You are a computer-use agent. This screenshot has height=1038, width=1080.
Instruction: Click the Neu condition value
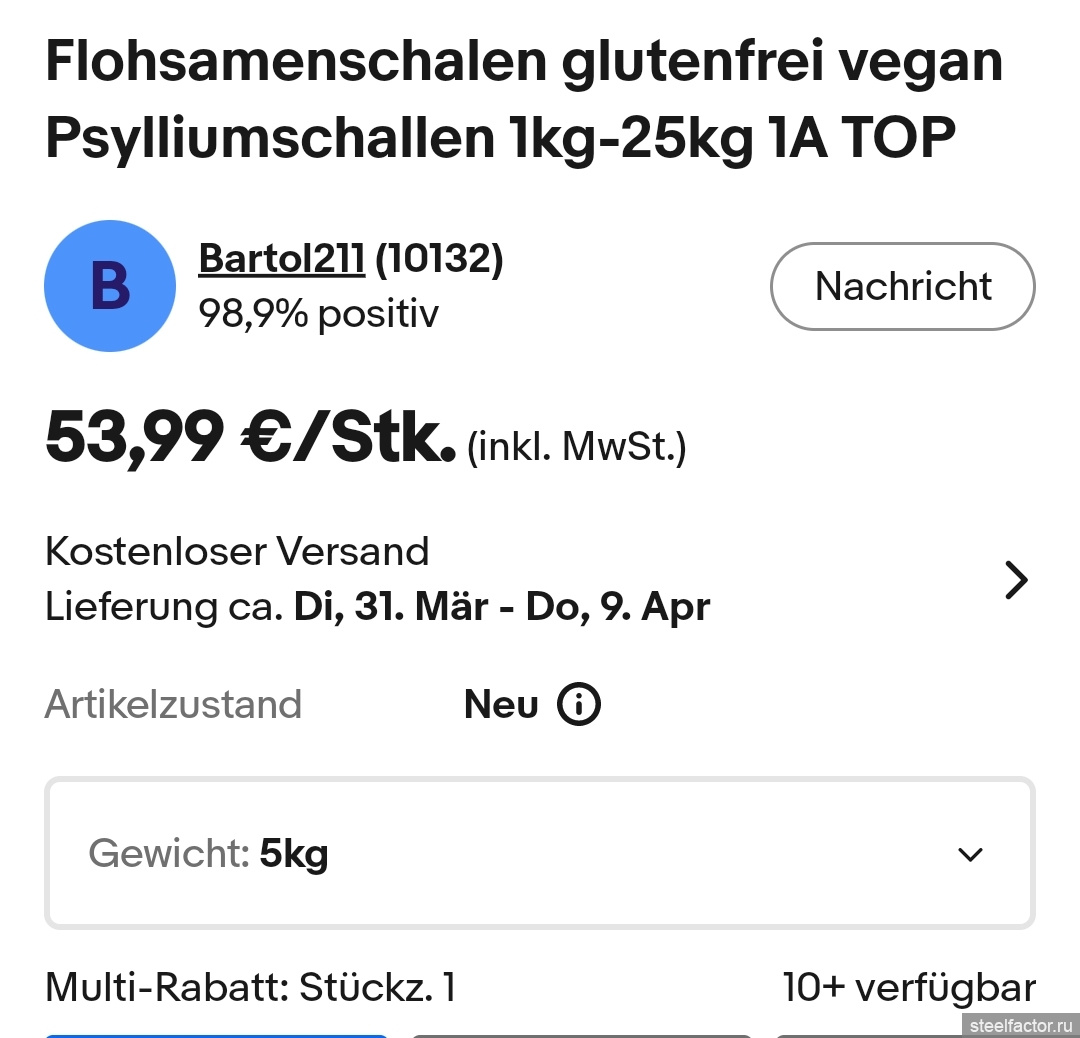(x=501, y=705)
